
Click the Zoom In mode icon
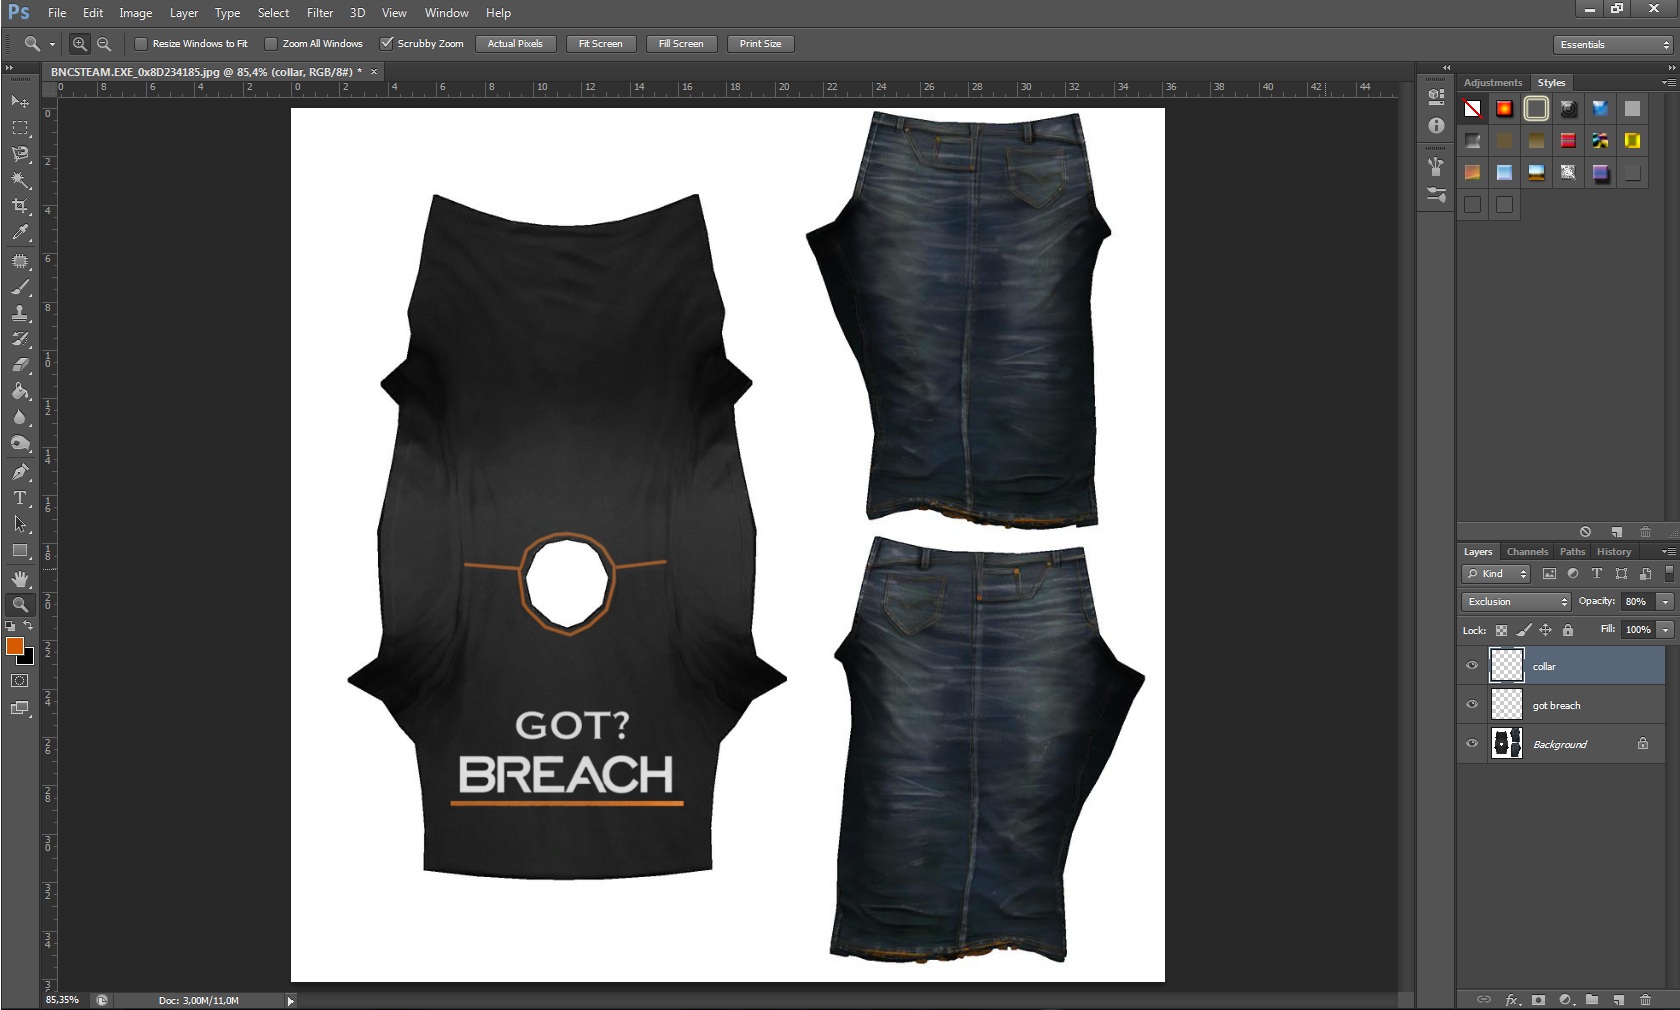pos(80,44)
